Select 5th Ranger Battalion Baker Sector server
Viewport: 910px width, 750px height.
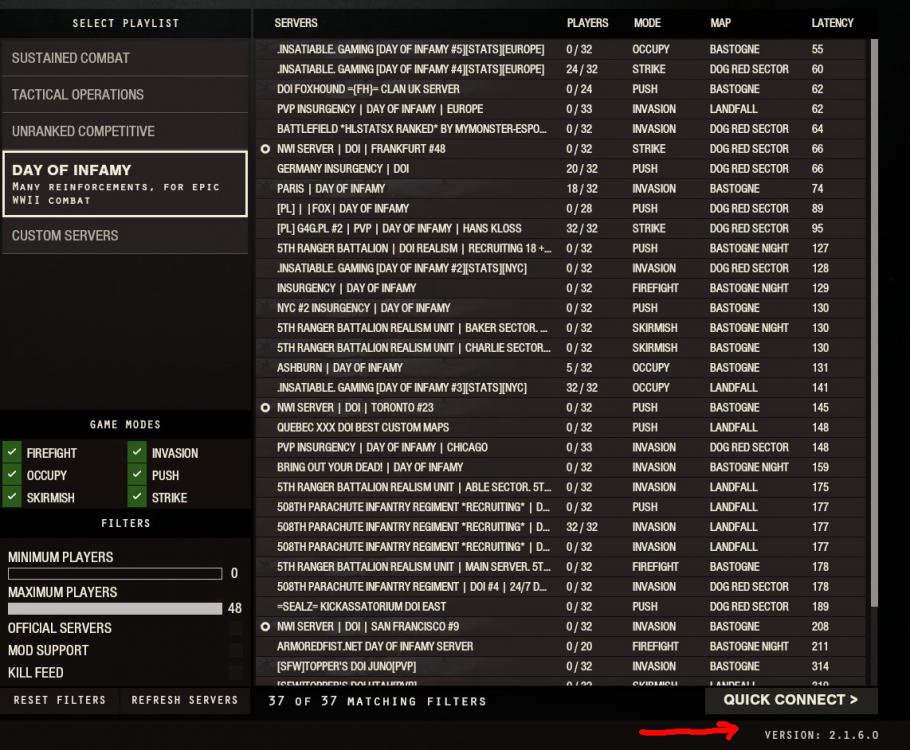pos(560,328)
